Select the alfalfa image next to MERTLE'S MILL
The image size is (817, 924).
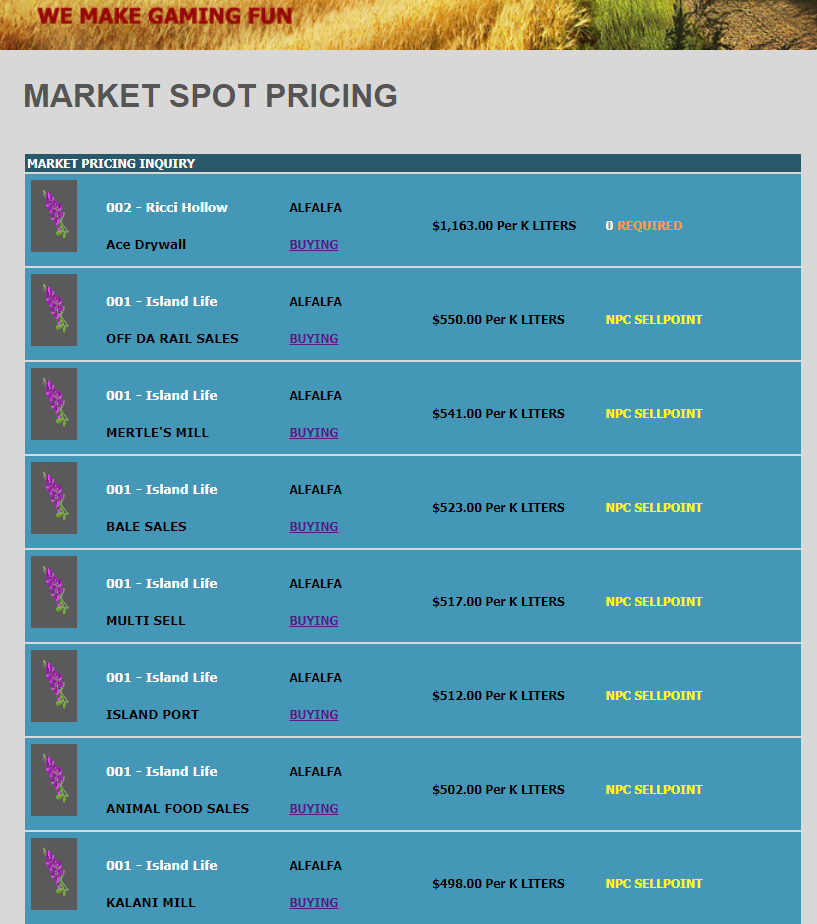coord(54,404)
